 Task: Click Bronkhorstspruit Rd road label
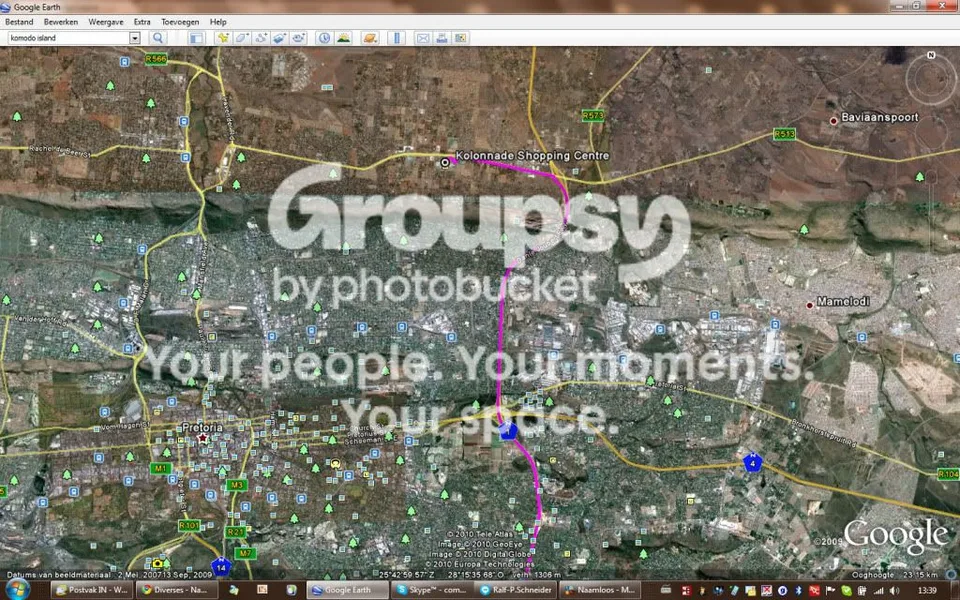point(823,433)
